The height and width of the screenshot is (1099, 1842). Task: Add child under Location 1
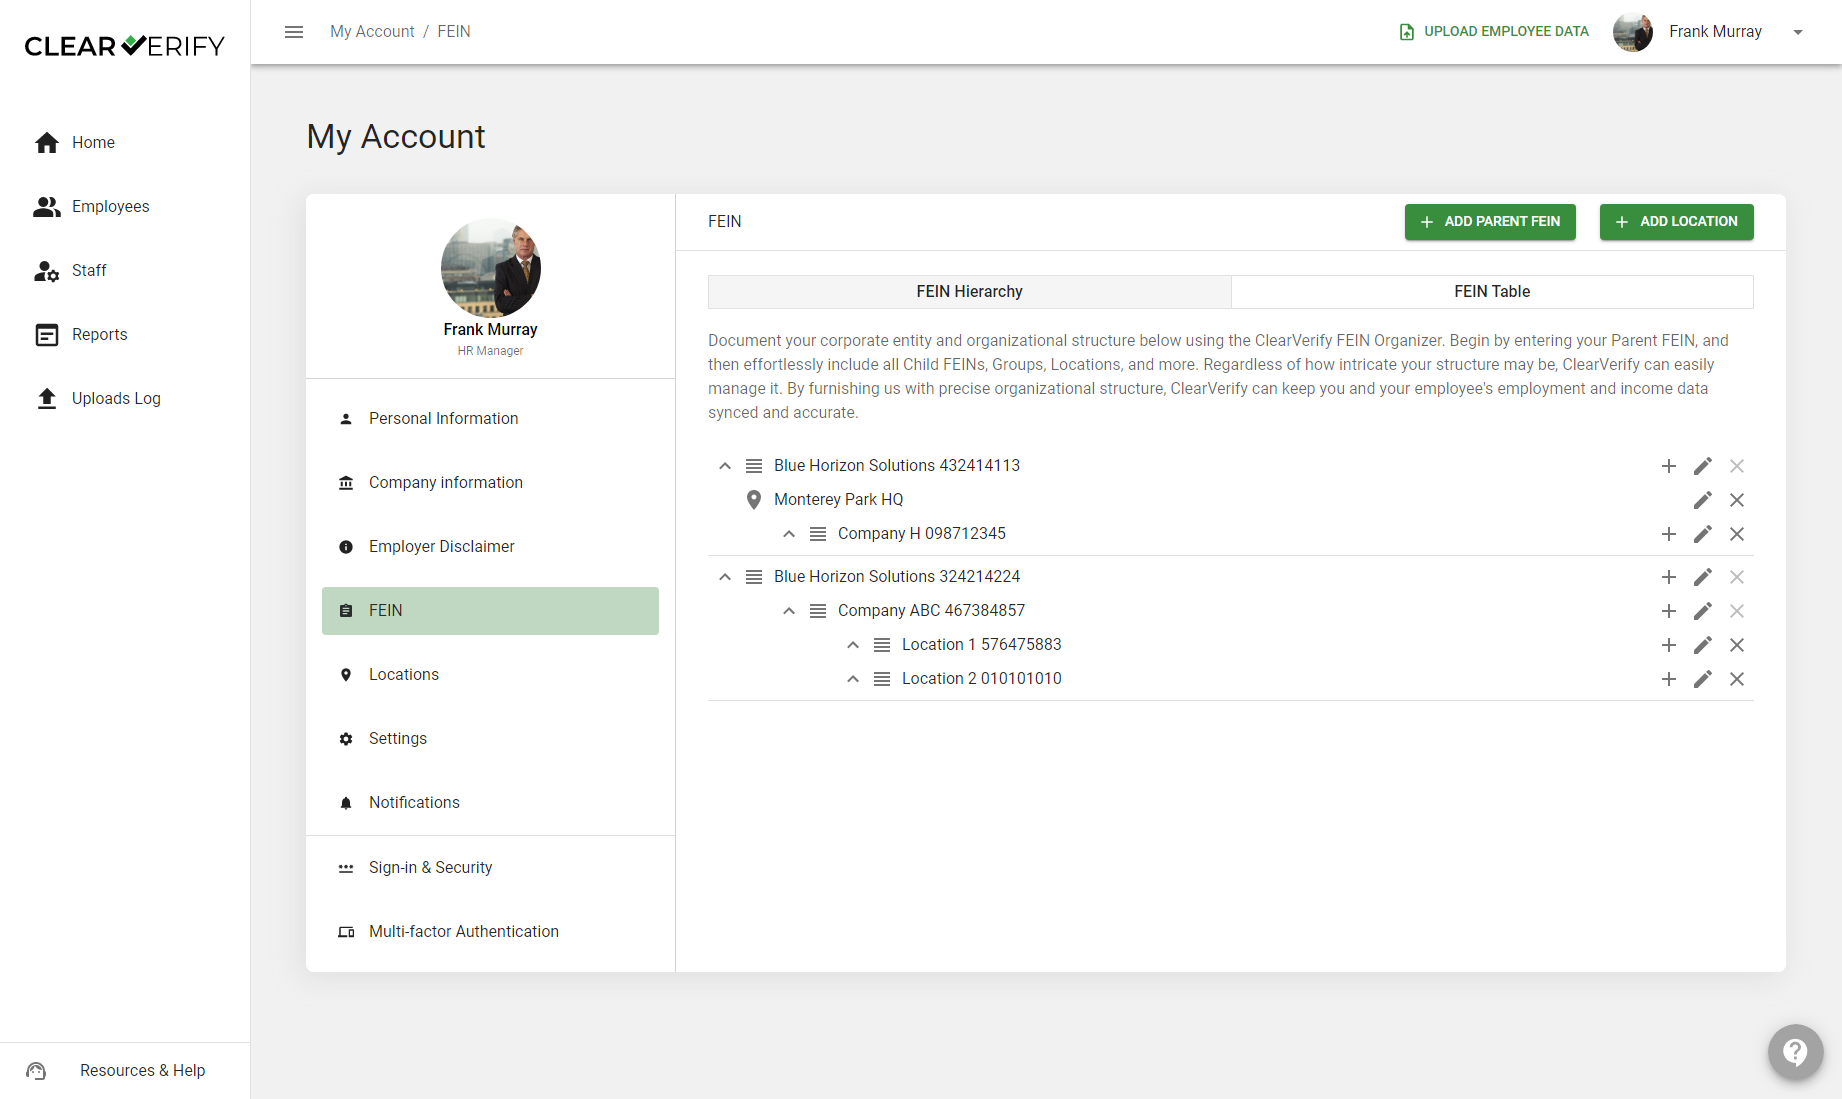[1669, 645]
